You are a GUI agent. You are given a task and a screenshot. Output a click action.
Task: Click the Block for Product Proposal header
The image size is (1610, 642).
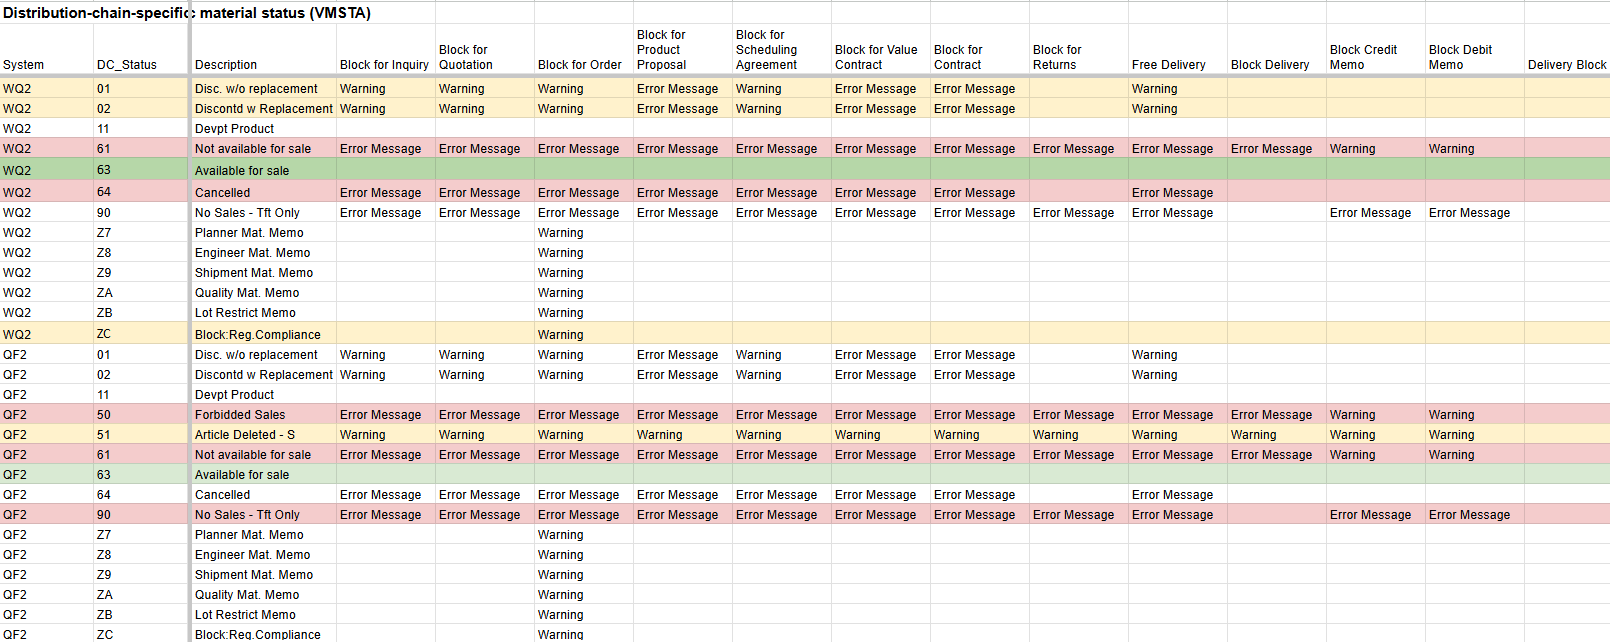(662, 50)
